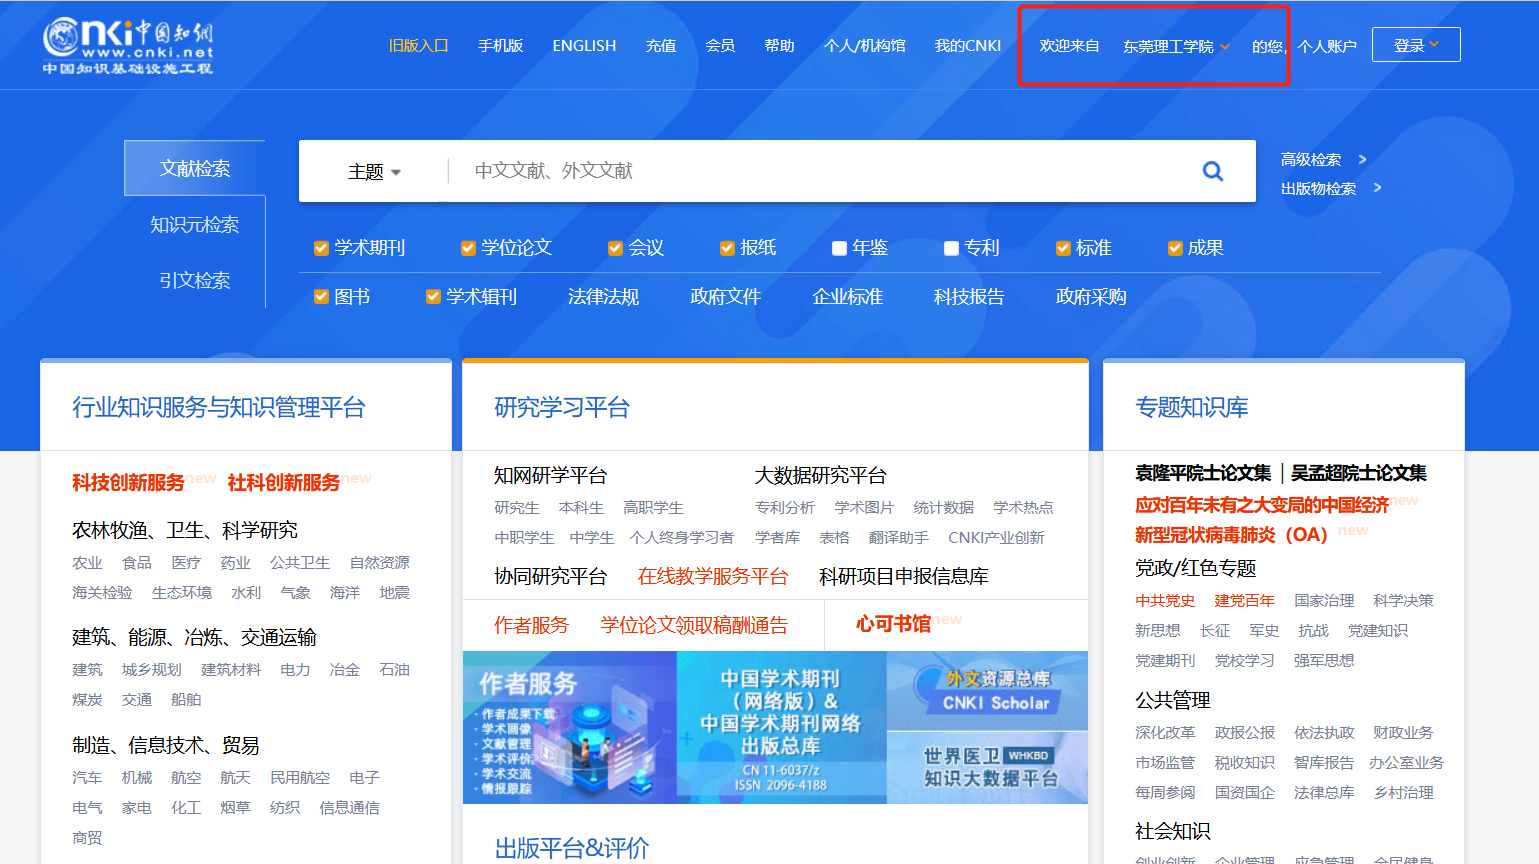Click the 专利分析 link
Screen dimensions: 1539x864
(784, 508)
